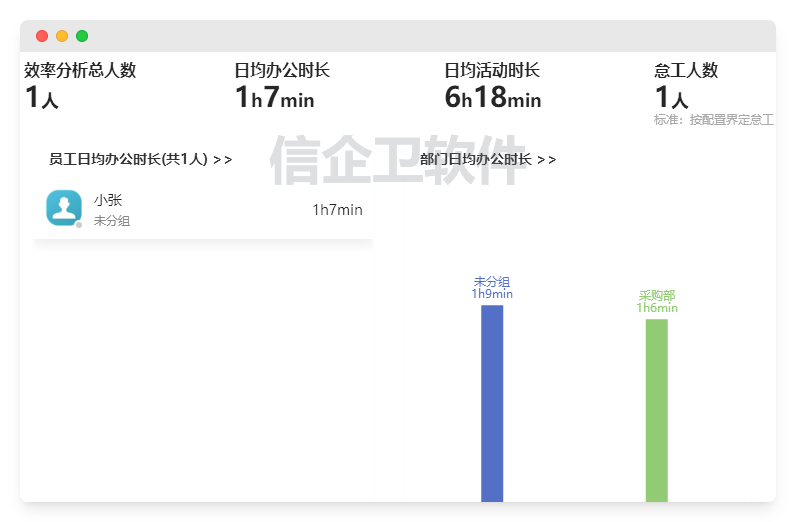This screenshot has height=522, width=796.
Task: Click the 日均活动时长 6h18min stat
Action: coord(492,97)
